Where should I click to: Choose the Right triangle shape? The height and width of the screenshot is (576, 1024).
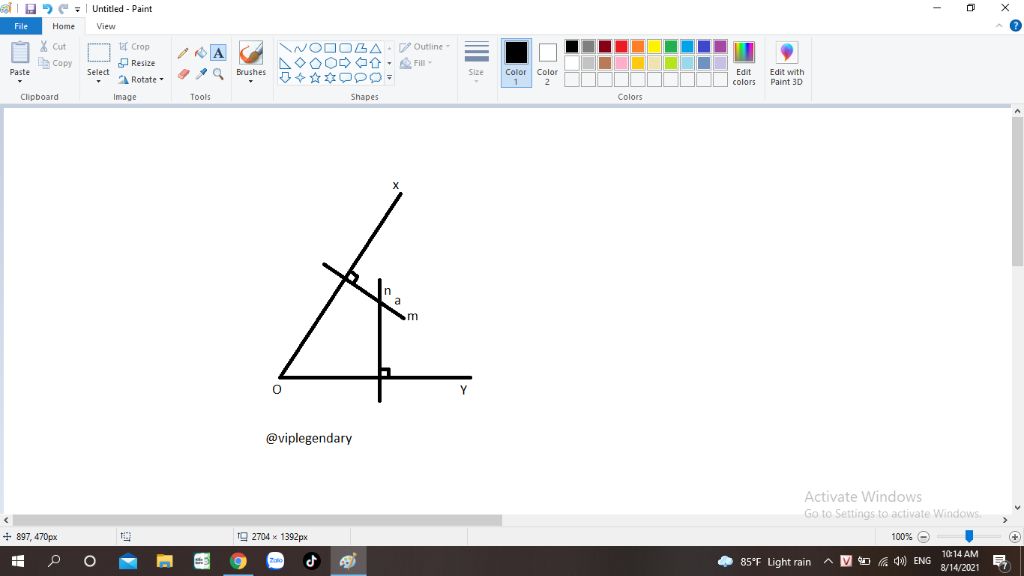tap(285, 63)
